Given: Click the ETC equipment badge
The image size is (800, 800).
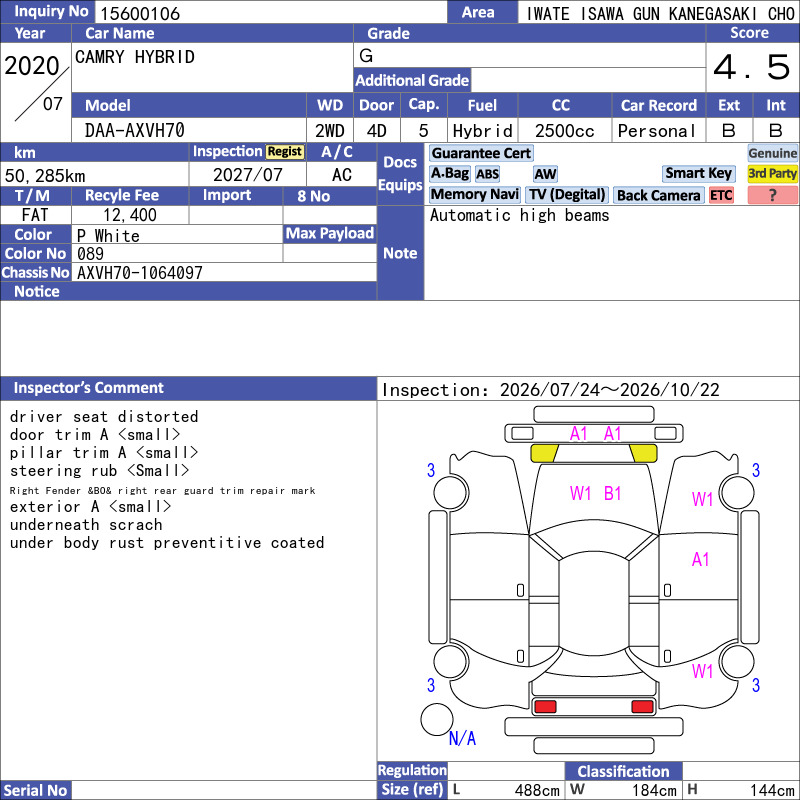Looking at the screenshot, I should click(721, 195).
